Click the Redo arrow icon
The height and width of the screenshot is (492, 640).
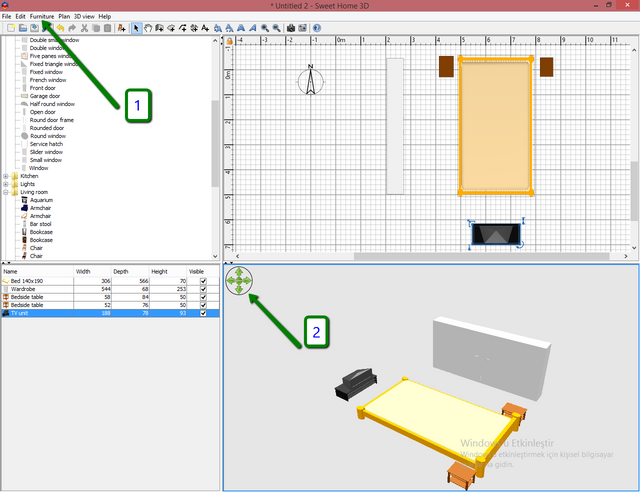(x=72, y=28)
